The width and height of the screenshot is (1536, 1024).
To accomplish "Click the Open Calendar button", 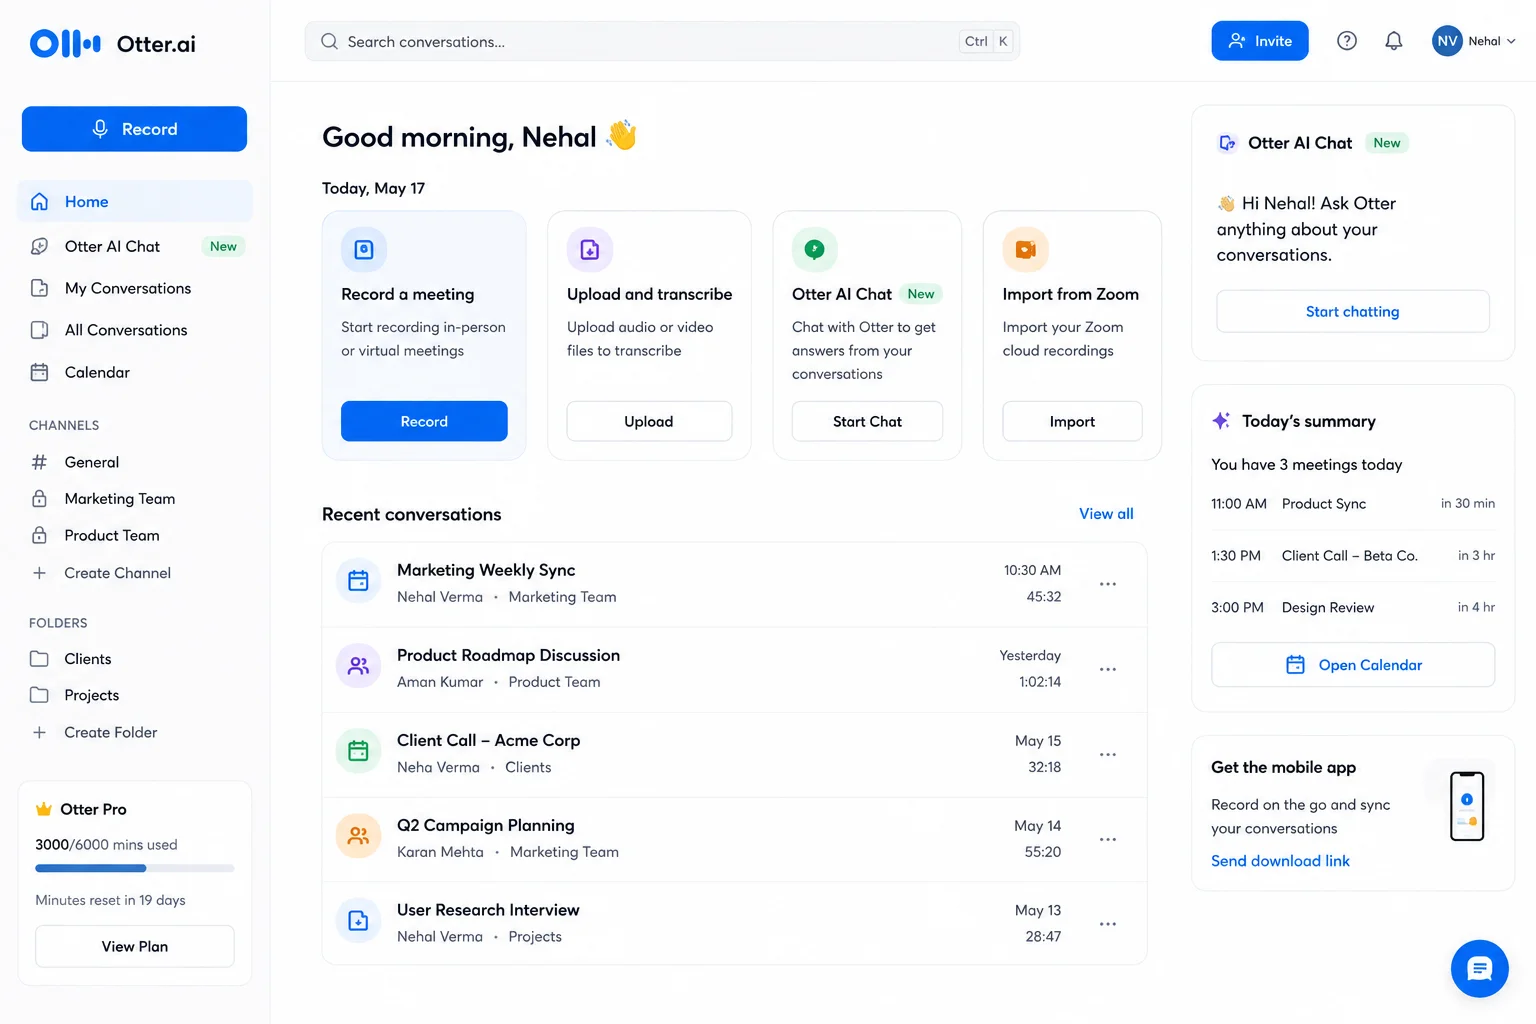I will 1353,665.
